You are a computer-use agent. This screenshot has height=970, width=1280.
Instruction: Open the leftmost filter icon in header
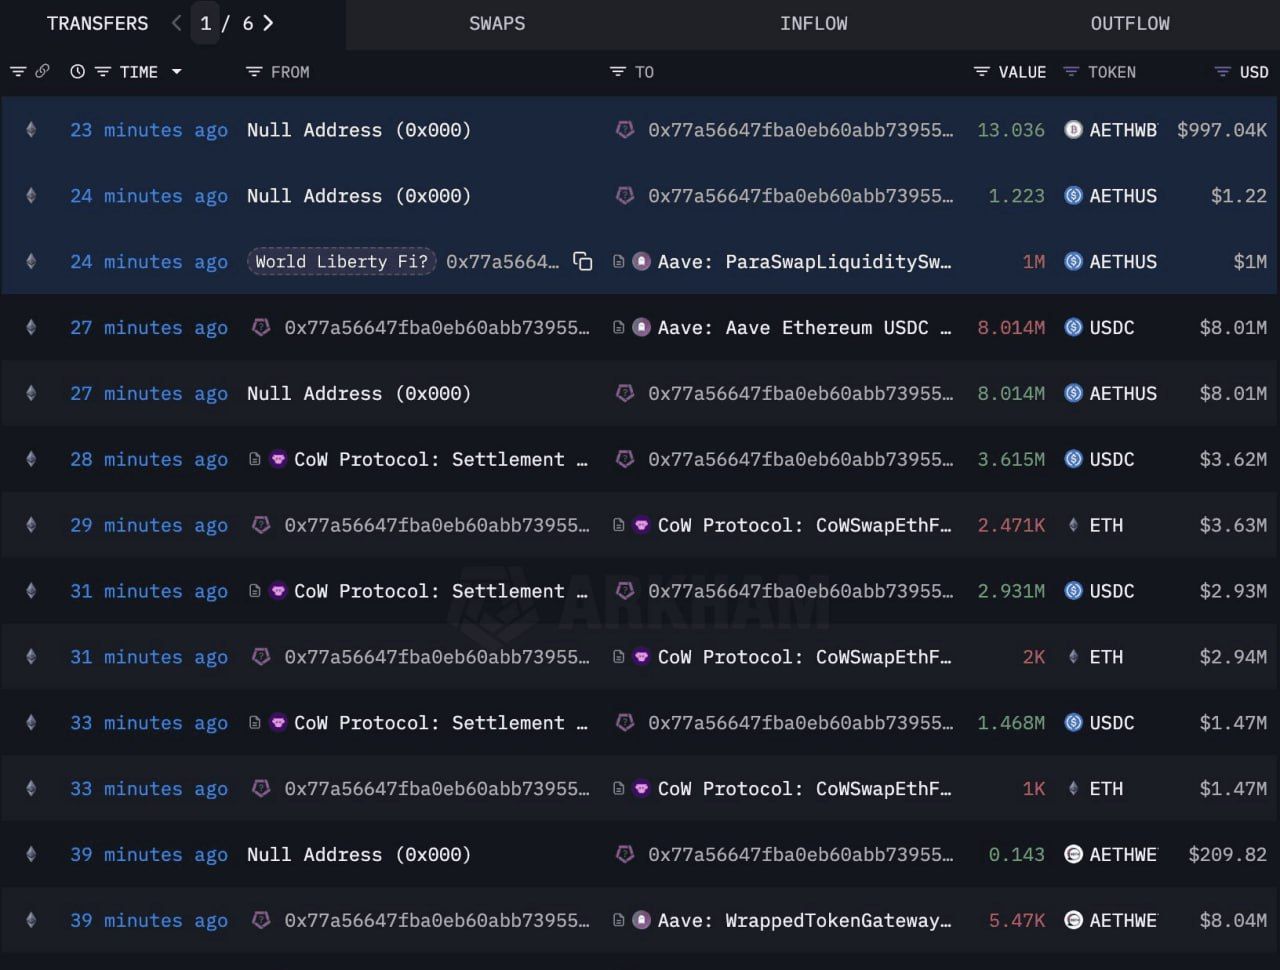coord(18,72)
